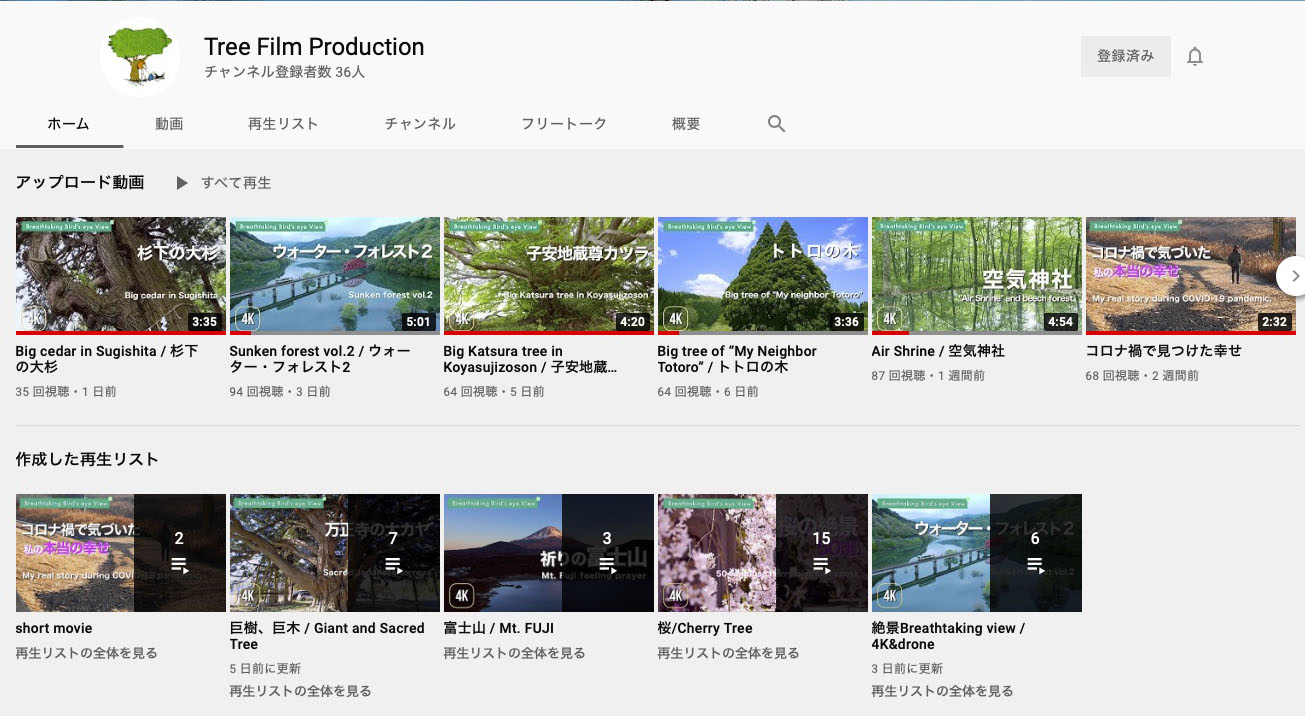This screenshot has height=716, width=1305.
Task: Click the Tree Film Production channel avatar
Action: tap(139, 57)
